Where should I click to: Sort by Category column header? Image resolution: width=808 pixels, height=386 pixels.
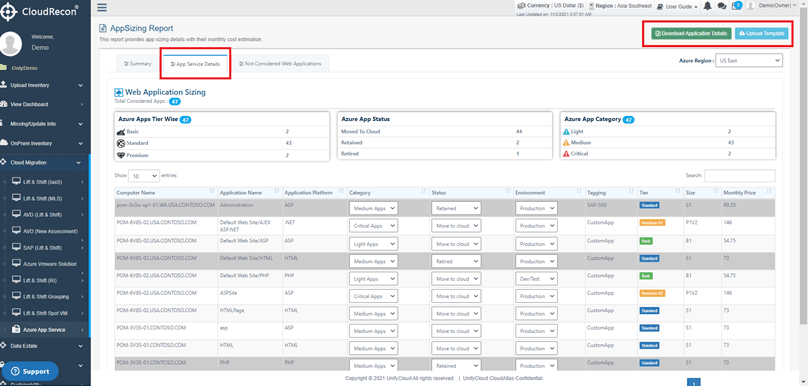pyautogui.click(x=388, y=192)
